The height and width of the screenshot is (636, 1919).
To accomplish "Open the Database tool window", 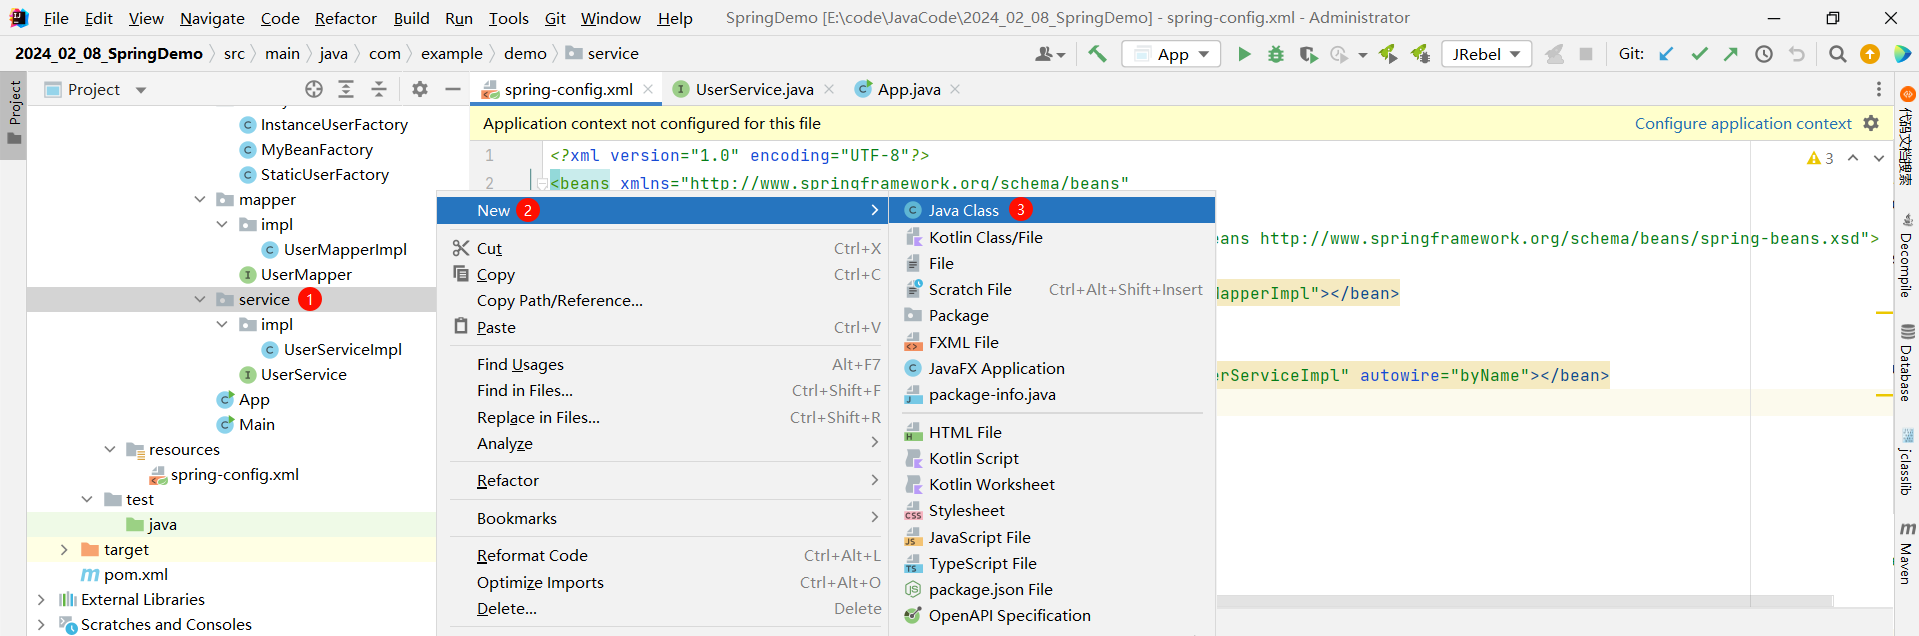I will click(1907, 363).
